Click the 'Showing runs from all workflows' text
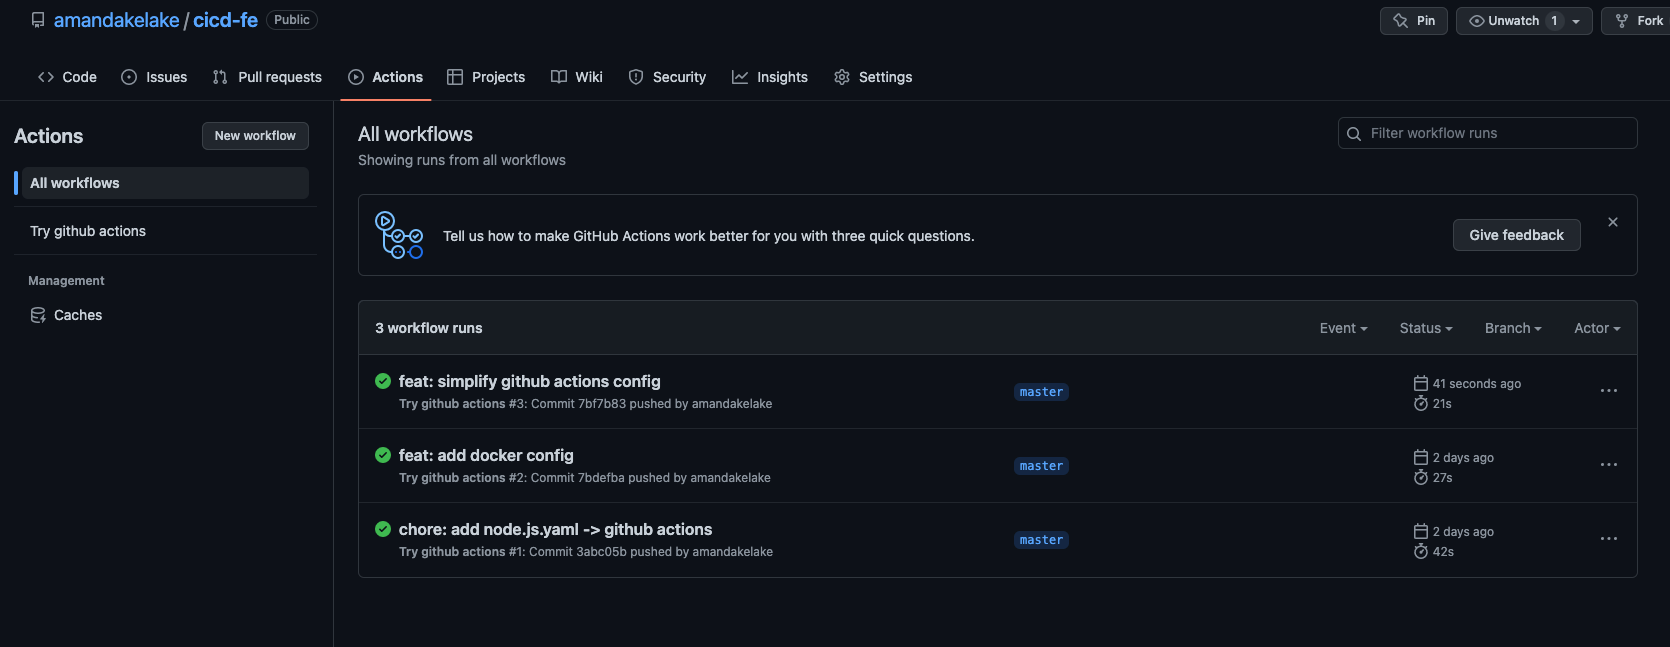 pos(462,160)
